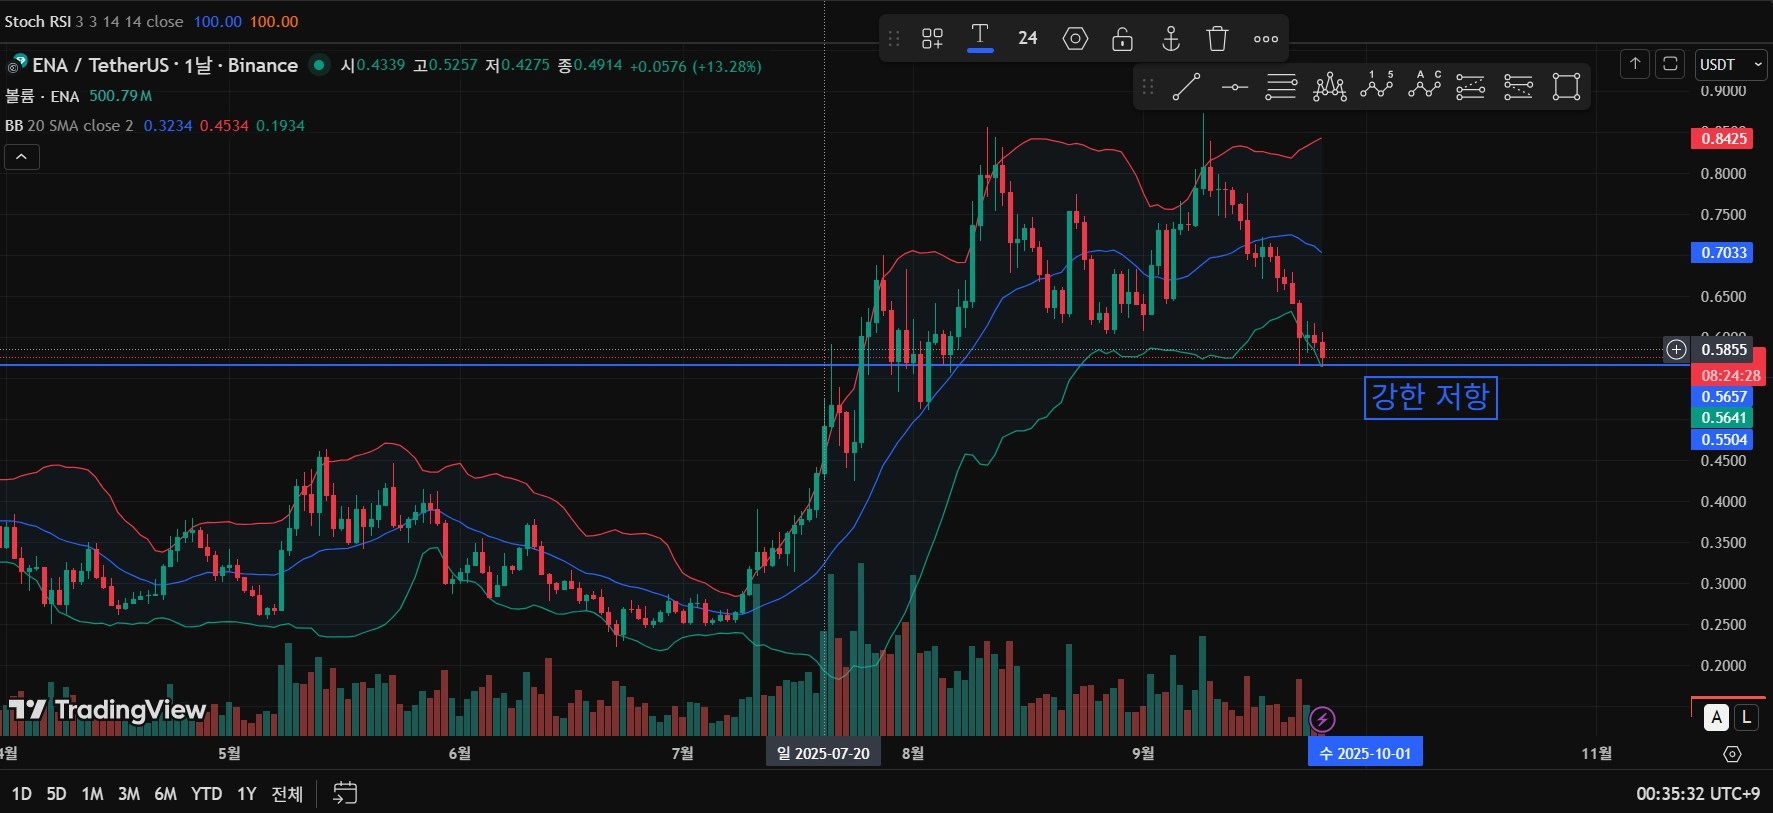This screenshot has width=1773, height=813.
Task: Select the Stoch RSI indicator legend
Action: (x=94, y=21)
